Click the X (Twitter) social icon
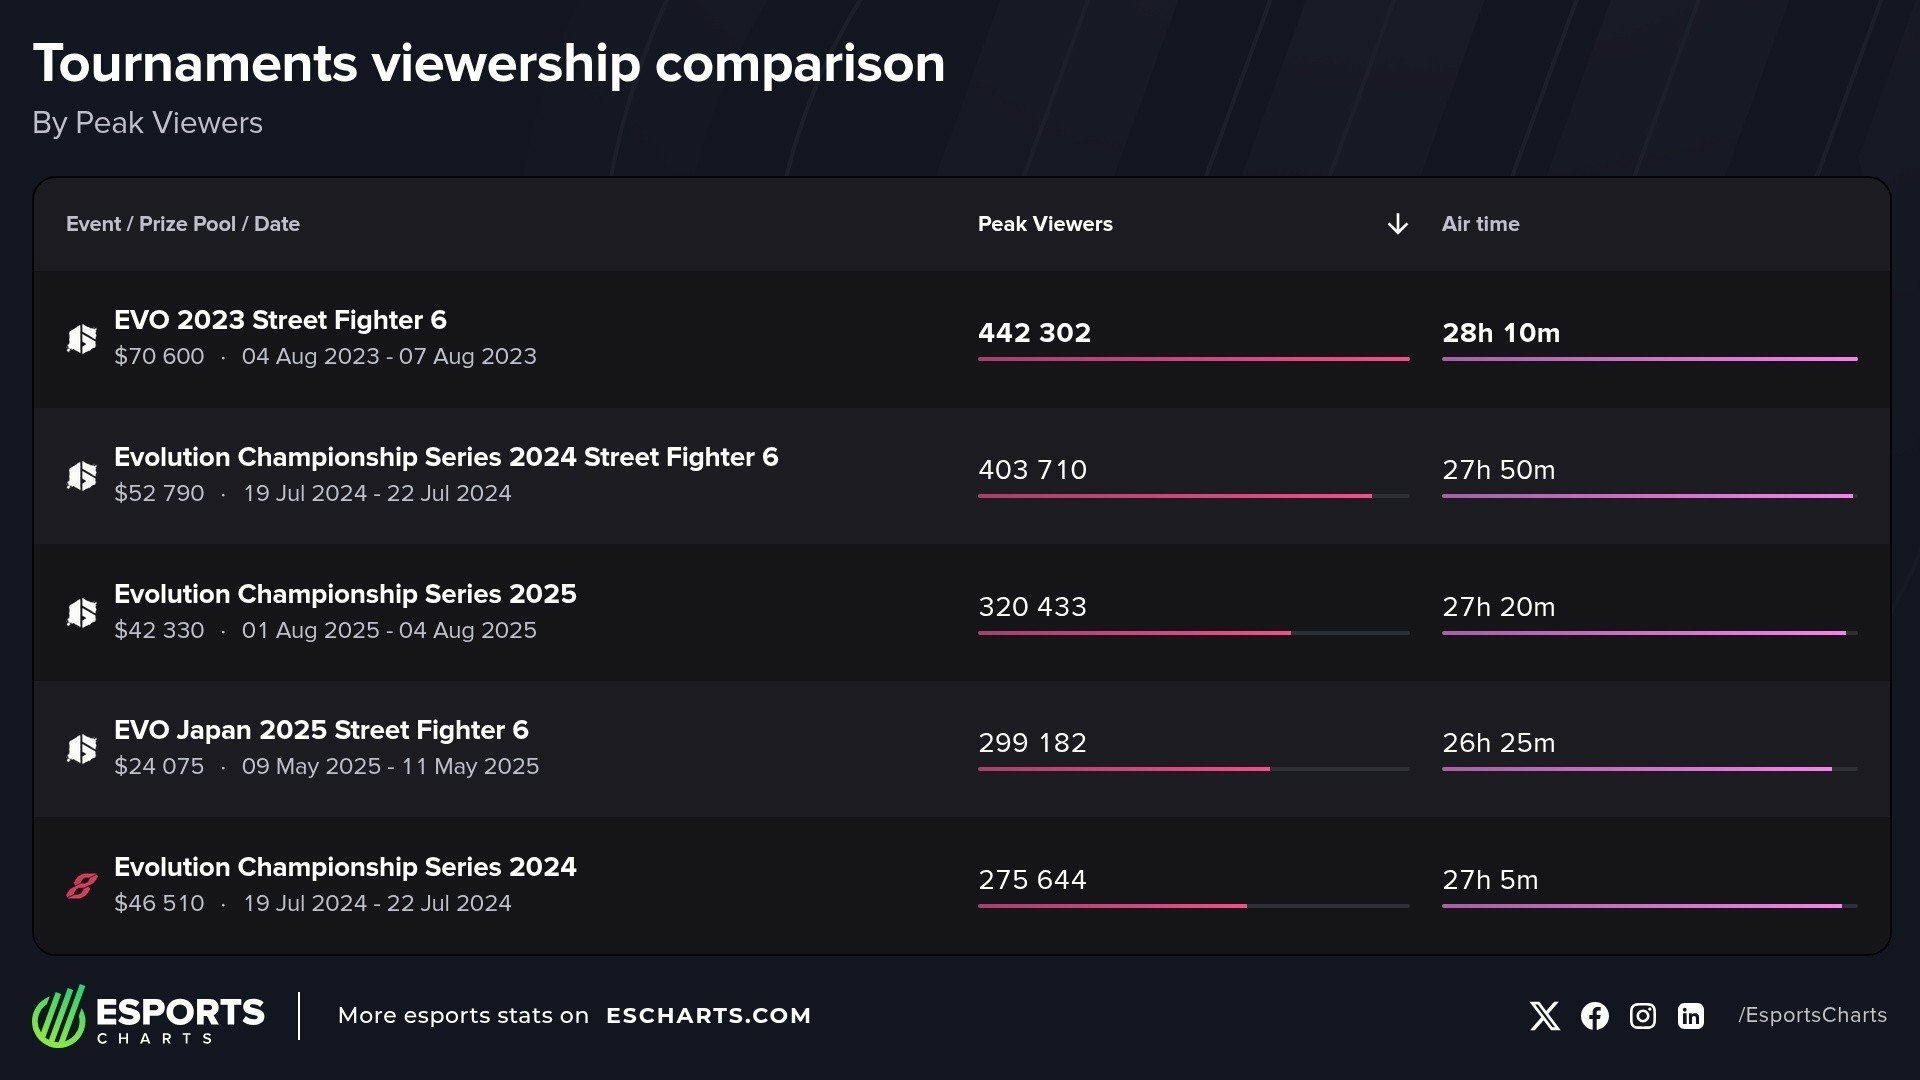Viewport: 1920px width, 1080px height. (x=1544, y=1016)
